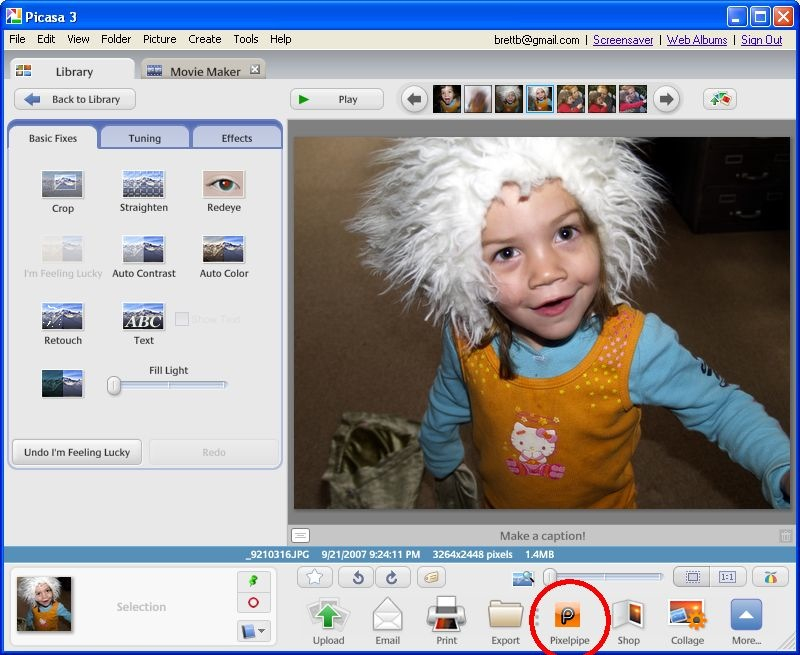Image resolution: width=800 pixels, height=655 pixels.
Task: Open the Straighten tool
Action: click(144, 185)
